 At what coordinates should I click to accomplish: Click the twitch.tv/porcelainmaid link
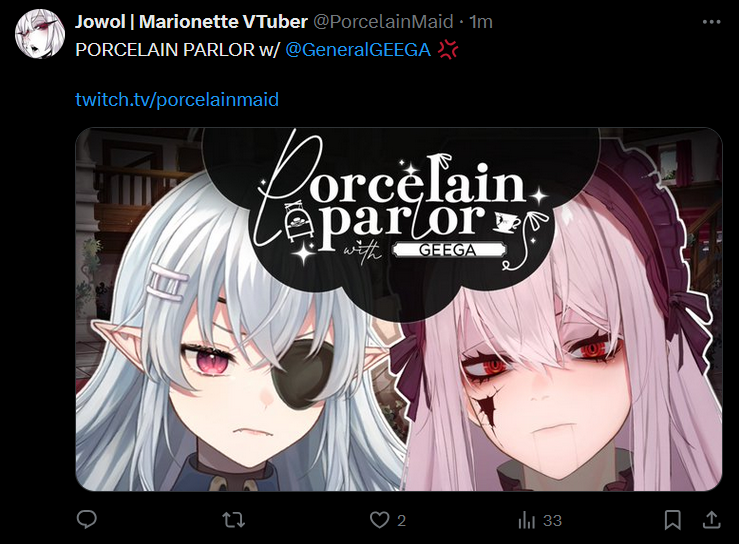(x=177, y=99)
